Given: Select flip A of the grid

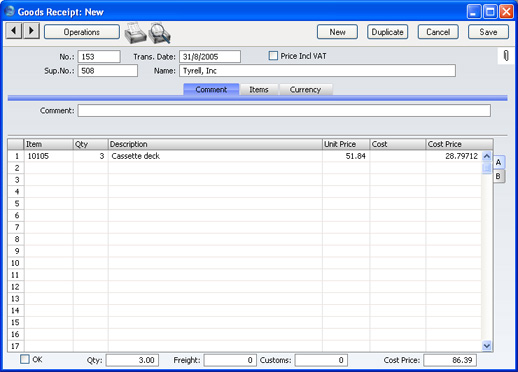Looking at the screenshot, I should coord(499,162).
